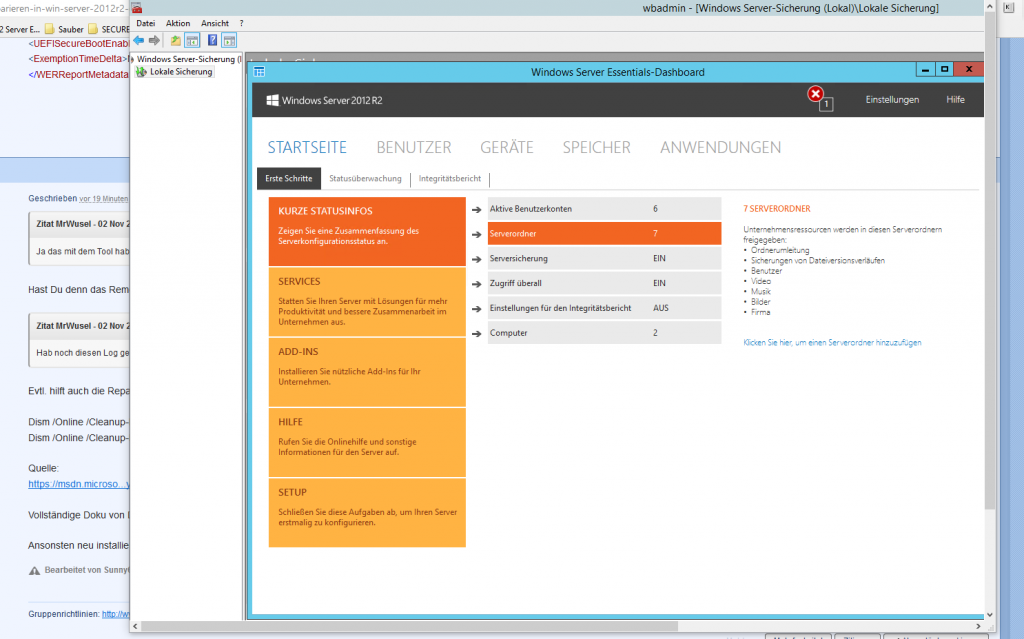
Task: Click the arrow beside Serversicherung row
Action: 477,259
